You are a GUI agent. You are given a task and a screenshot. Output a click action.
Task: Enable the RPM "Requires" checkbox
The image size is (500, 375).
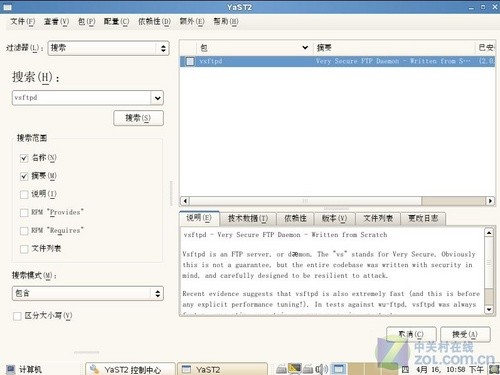(x=24, y=231)
